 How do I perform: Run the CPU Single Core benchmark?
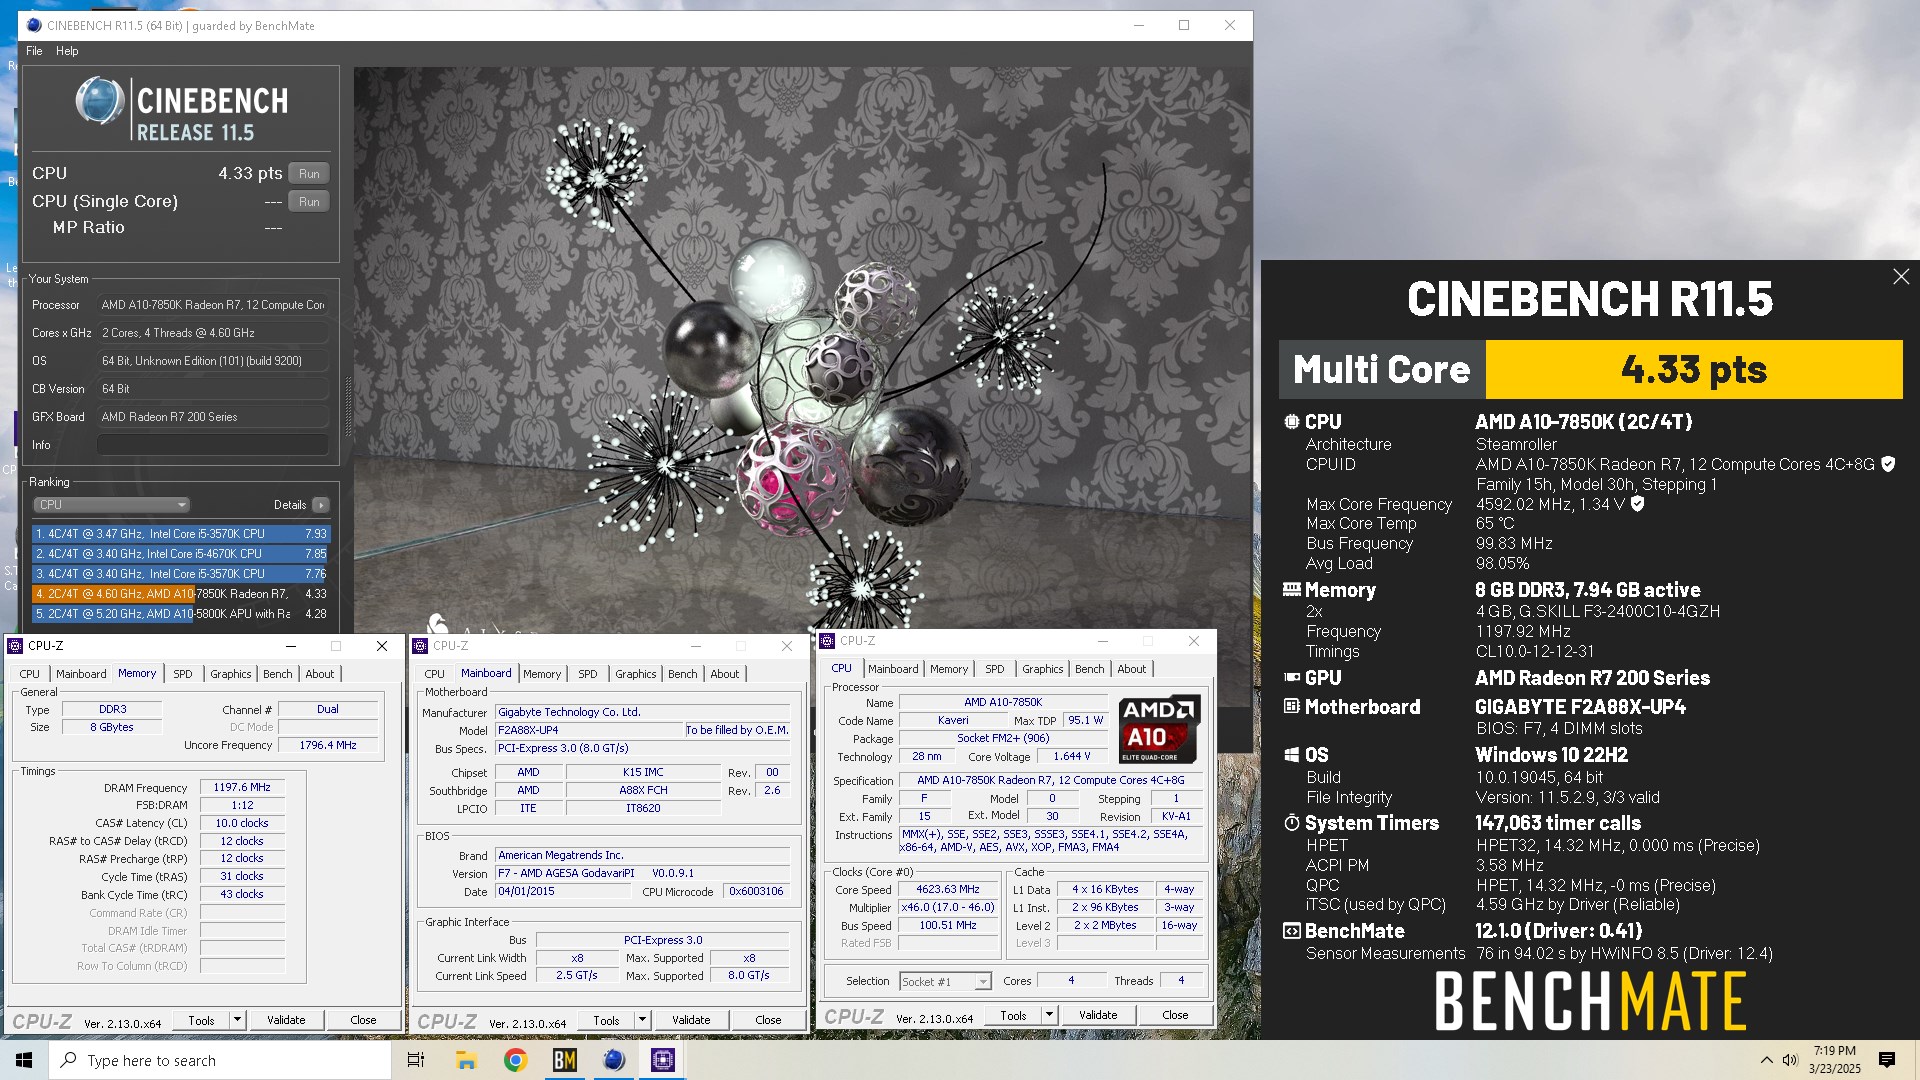(x=309, y=202)
